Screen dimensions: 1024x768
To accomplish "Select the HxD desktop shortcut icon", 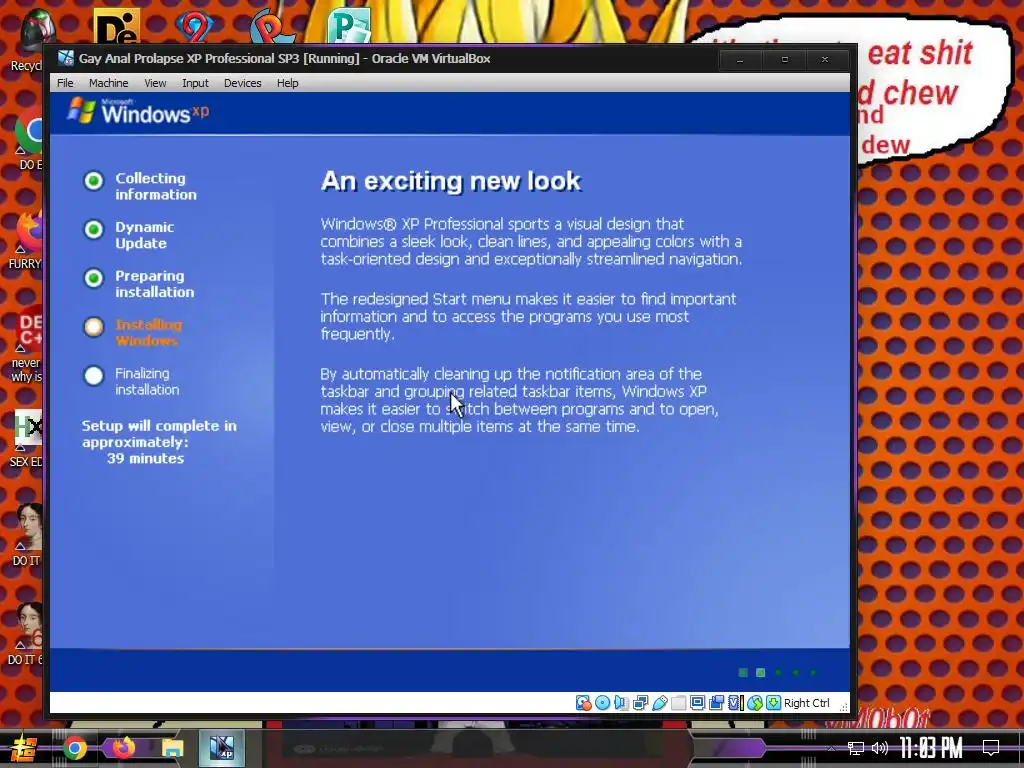I will [x=27, y=439].
